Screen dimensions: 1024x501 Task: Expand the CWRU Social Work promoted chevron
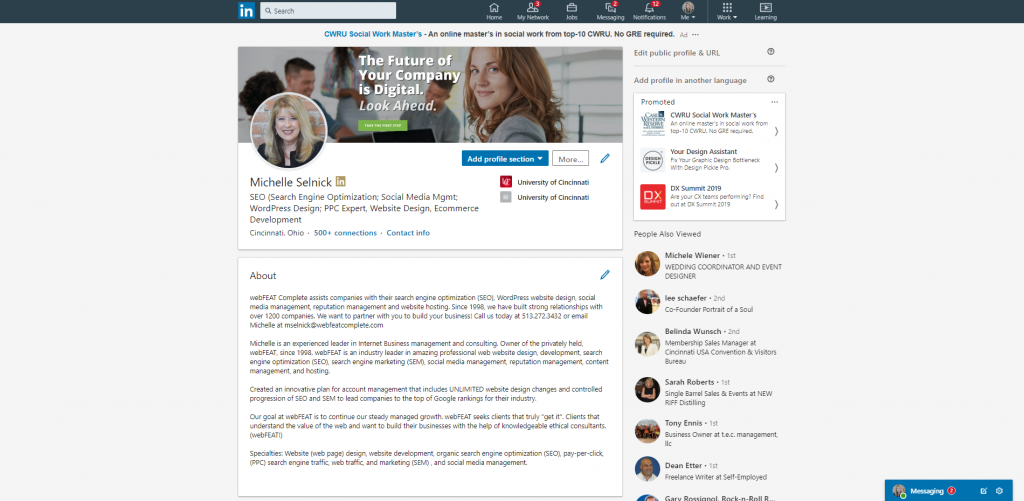(x=776, y=131)
